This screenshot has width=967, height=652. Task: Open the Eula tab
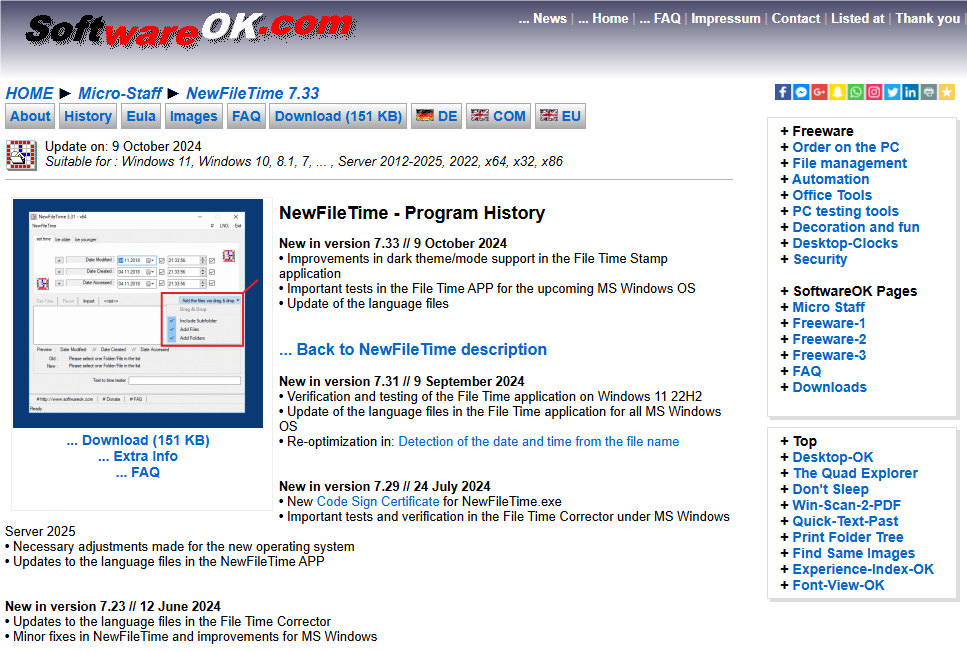click(x=141, y=116)
